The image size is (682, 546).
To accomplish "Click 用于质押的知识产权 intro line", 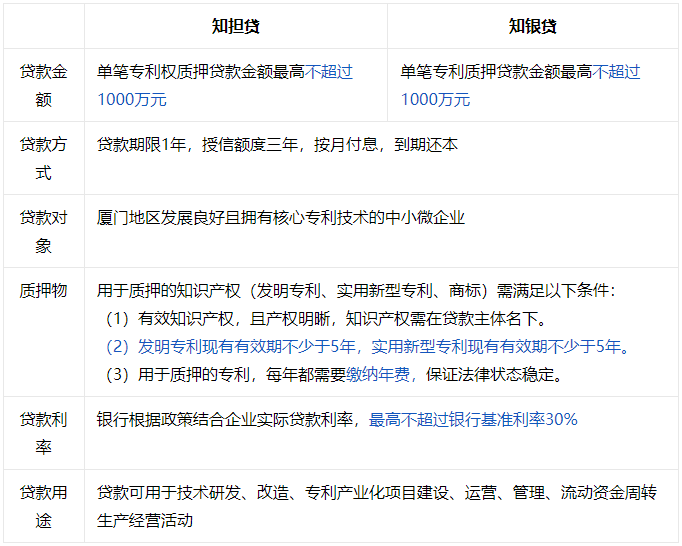I will 356,291.
